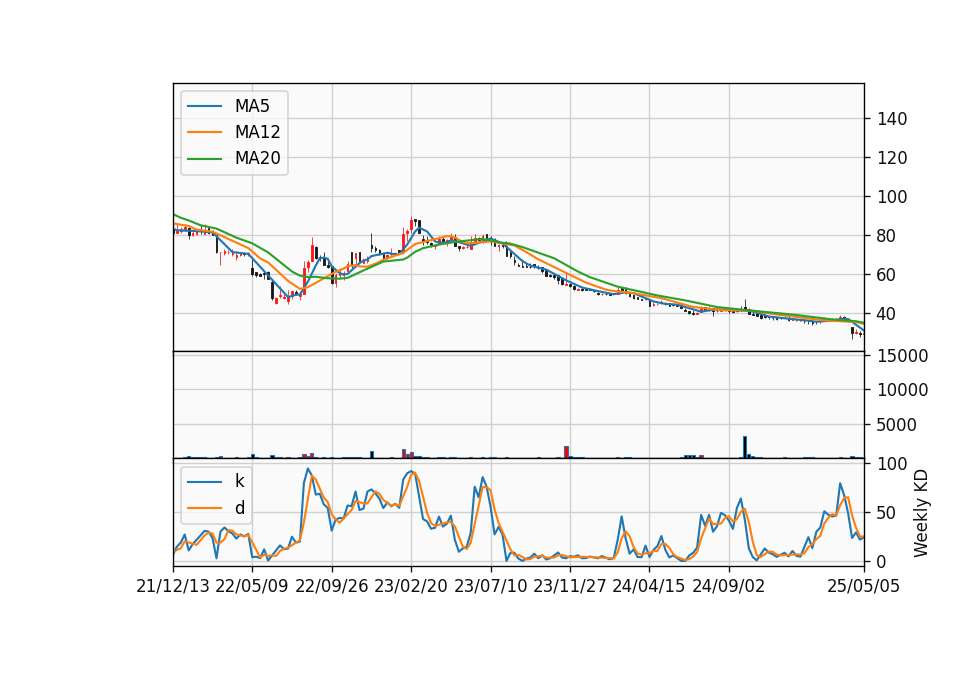Click the blue k legend line sample

[204, 482]
